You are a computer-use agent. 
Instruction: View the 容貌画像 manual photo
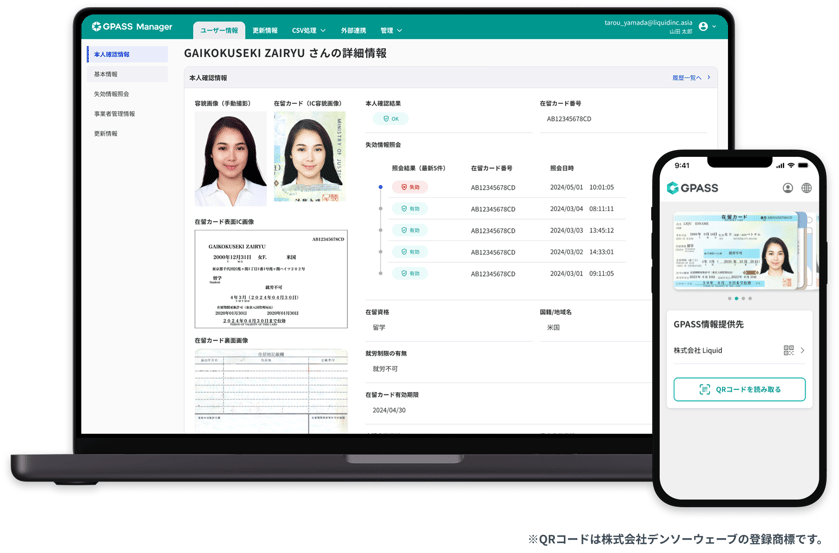tap(230, 158)
